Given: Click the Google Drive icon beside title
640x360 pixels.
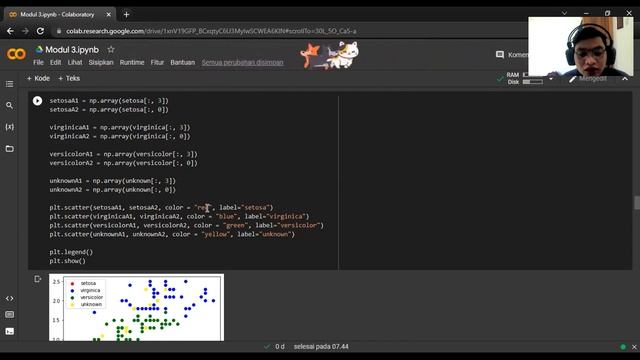Looking at the screenshot, I should tap(40, 49).
